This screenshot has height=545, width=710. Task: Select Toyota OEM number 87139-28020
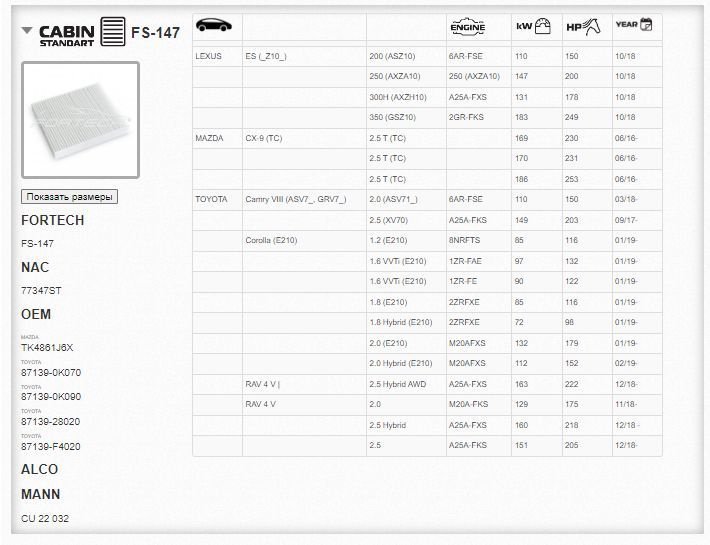click(x=50, y=421)
